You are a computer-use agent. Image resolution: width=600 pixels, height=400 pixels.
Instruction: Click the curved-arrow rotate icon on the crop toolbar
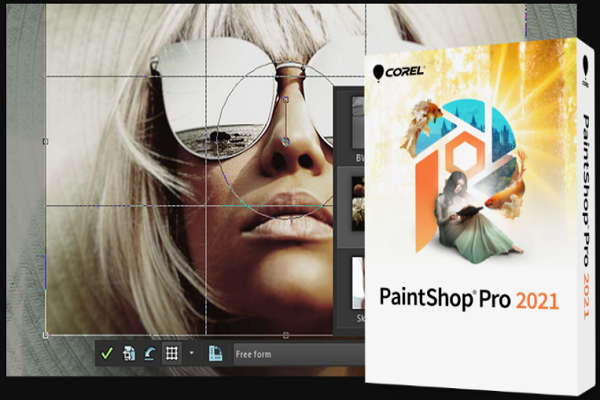[150, 354]
